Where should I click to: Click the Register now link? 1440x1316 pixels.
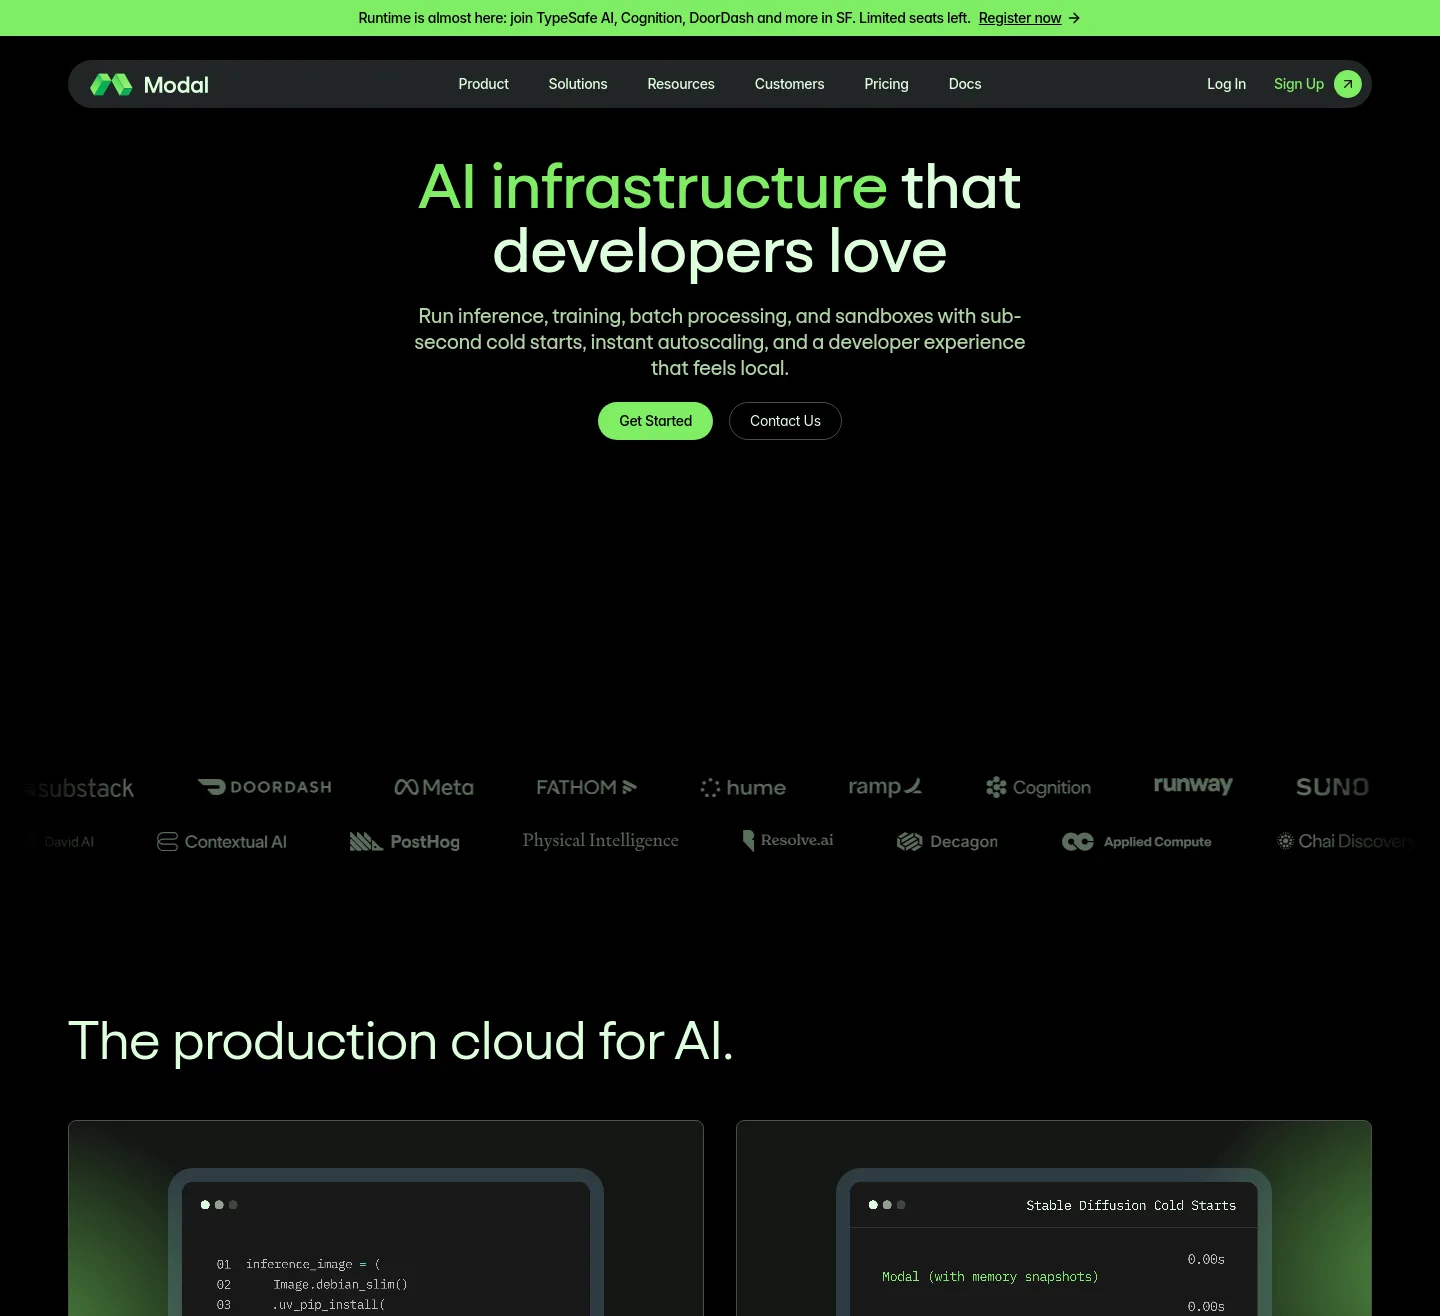(x=1020, y=18)
